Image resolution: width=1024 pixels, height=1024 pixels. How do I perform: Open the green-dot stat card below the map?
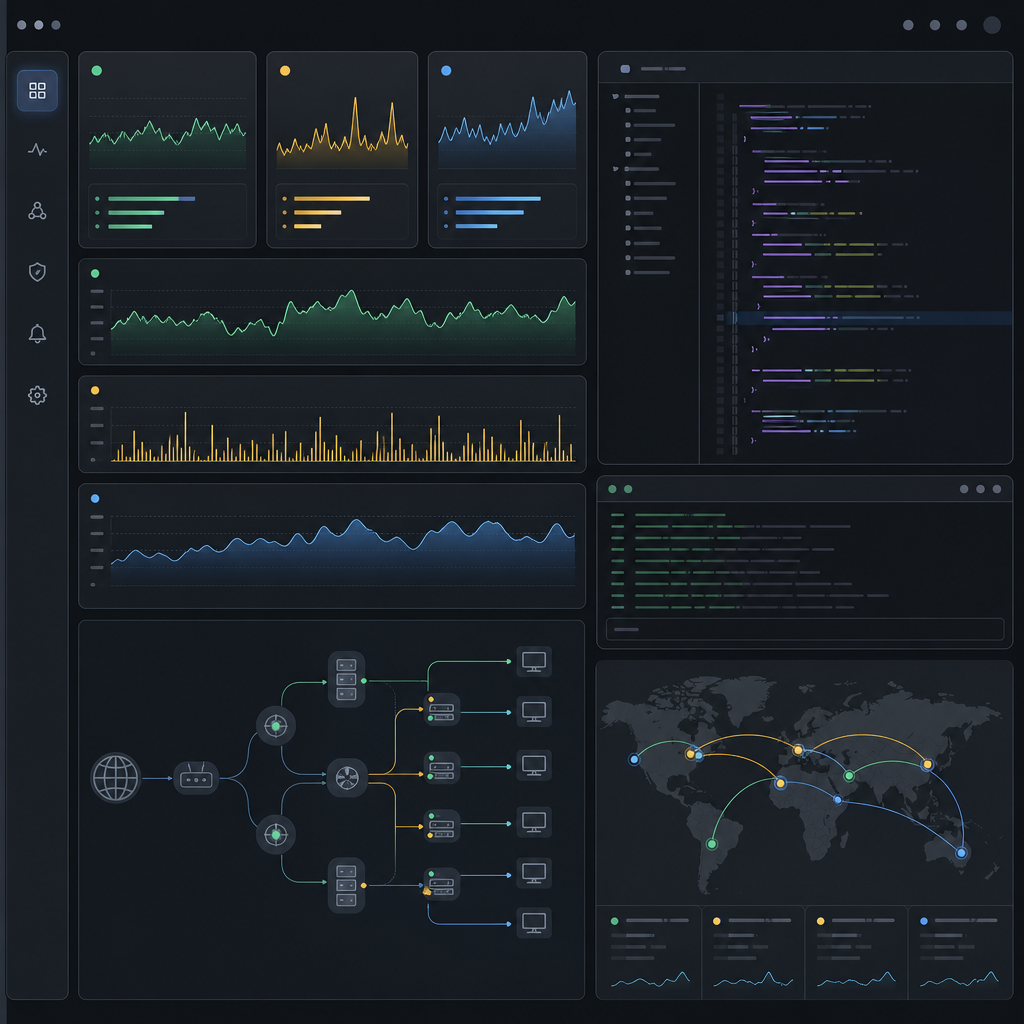(649, 952)
